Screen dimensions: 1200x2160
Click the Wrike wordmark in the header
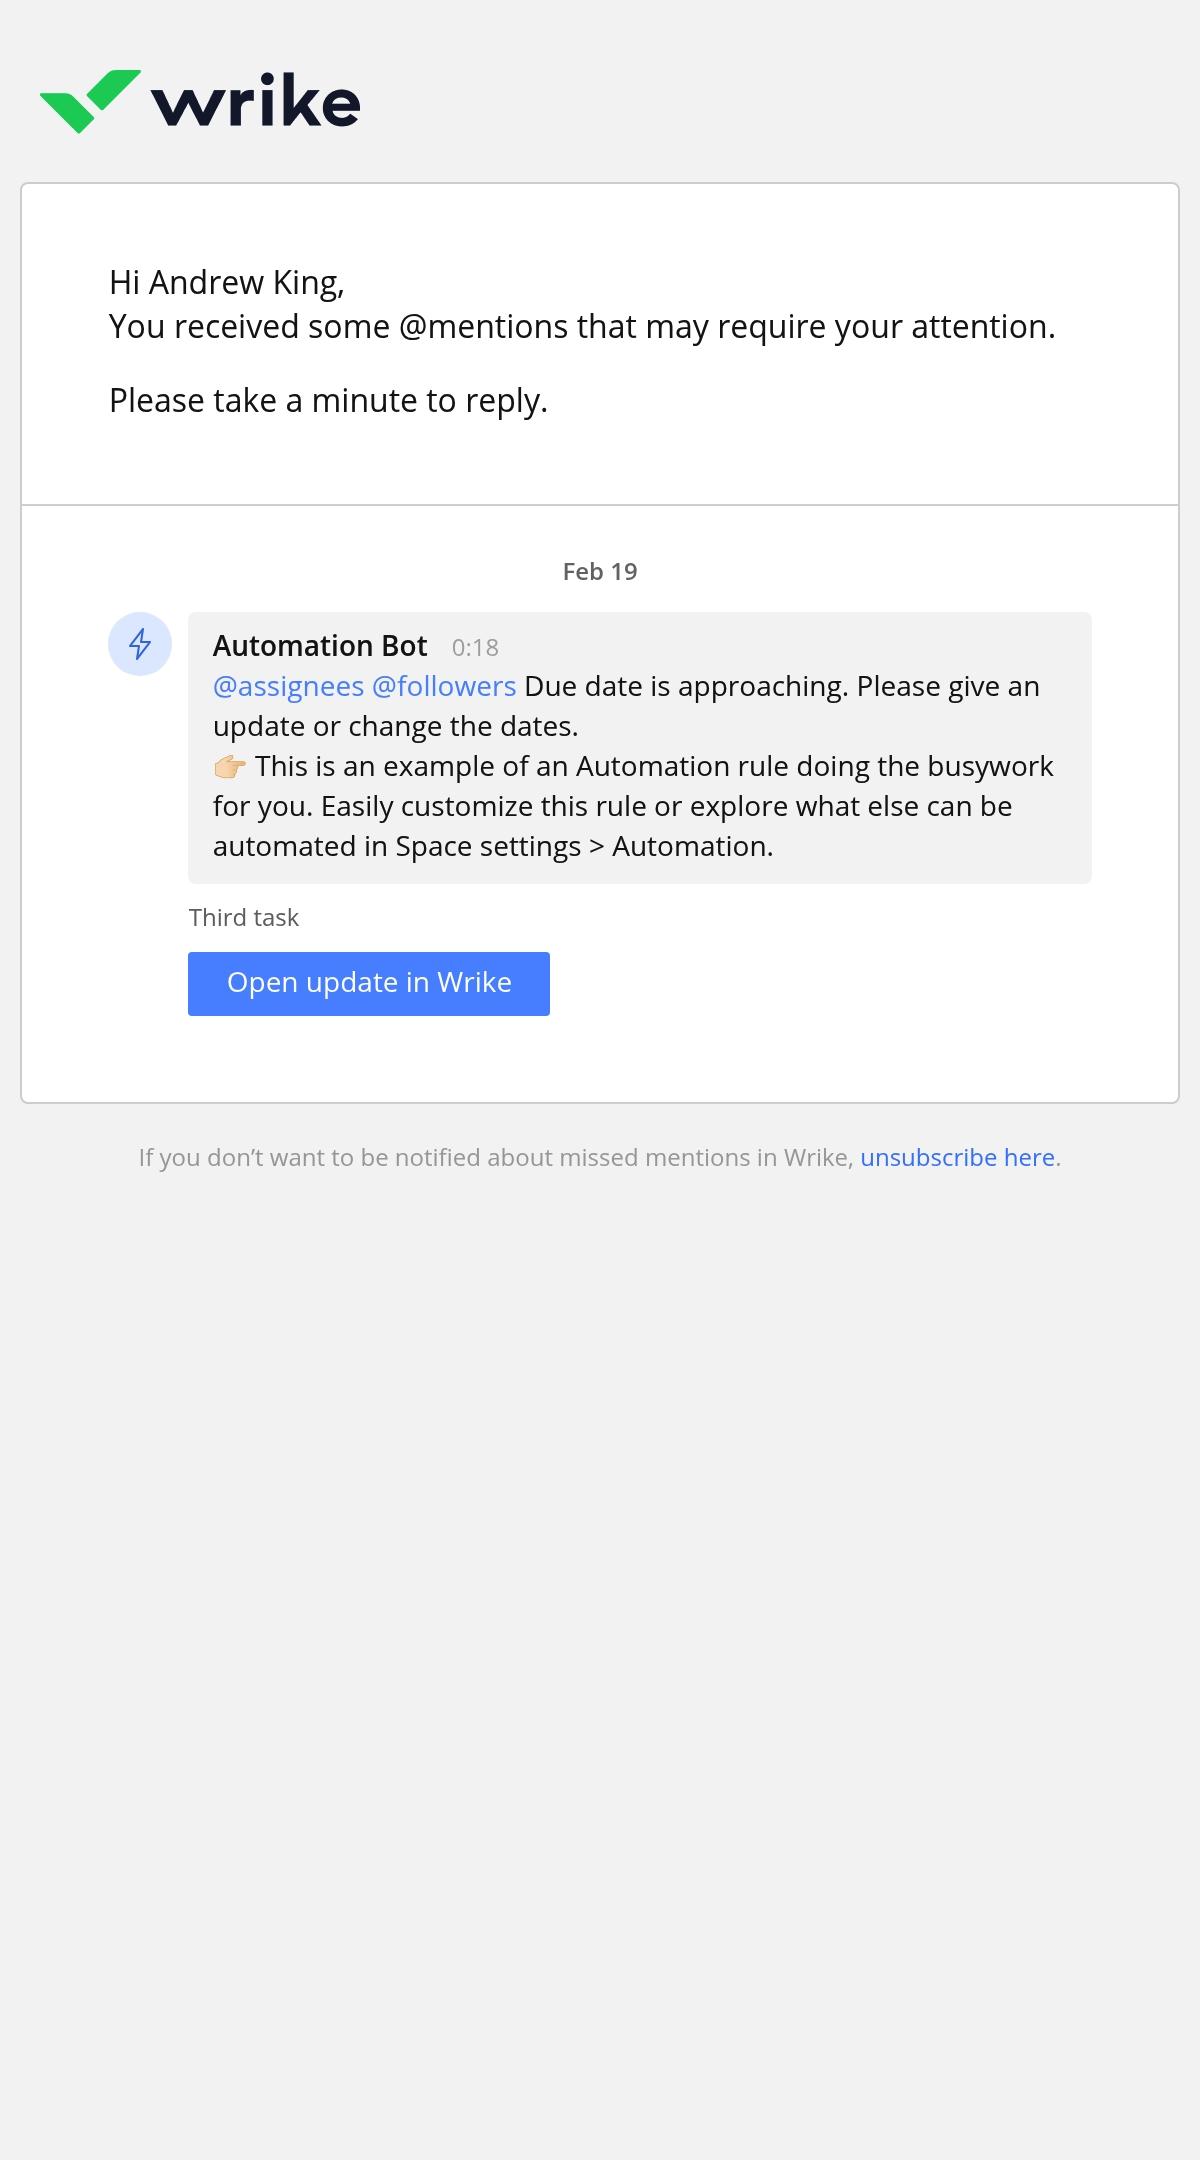pyautogui.click(x=256, y=101)
